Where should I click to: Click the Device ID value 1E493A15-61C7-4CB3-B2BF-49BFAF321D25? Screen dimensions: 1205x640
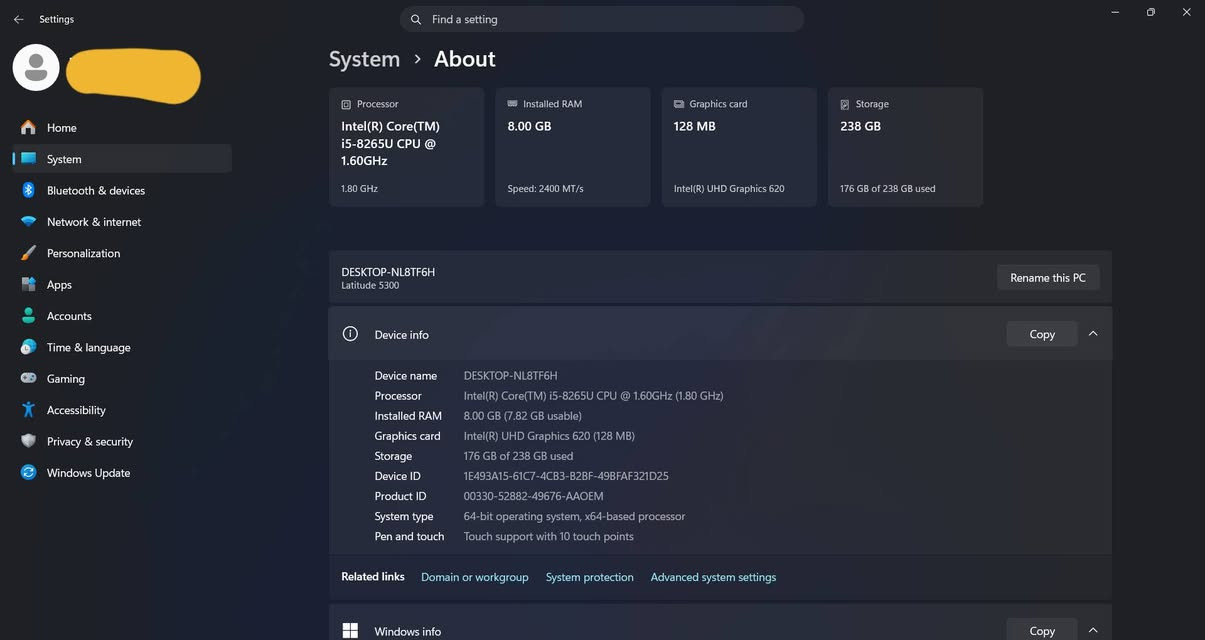click(x=566, y=476)
